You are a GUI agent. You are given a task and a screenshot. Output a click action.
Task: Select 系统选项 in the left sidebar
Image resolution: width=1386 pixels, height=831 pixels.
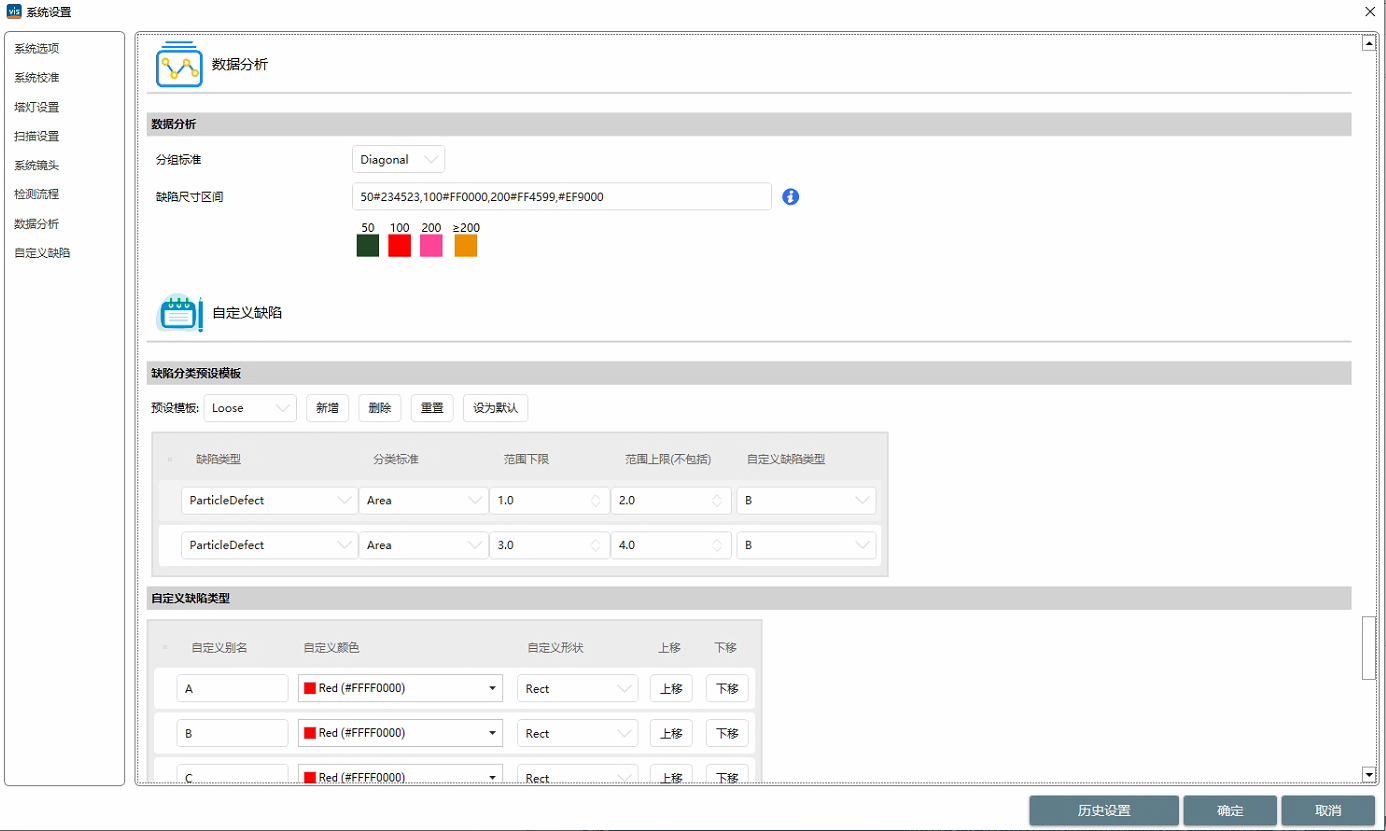pos(36,48)
